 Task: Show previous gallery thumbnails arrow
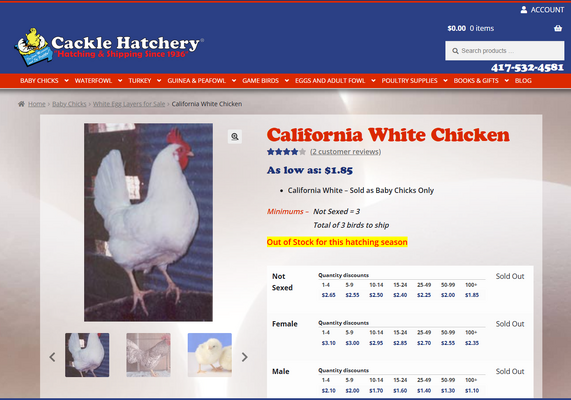pos(52,357)
